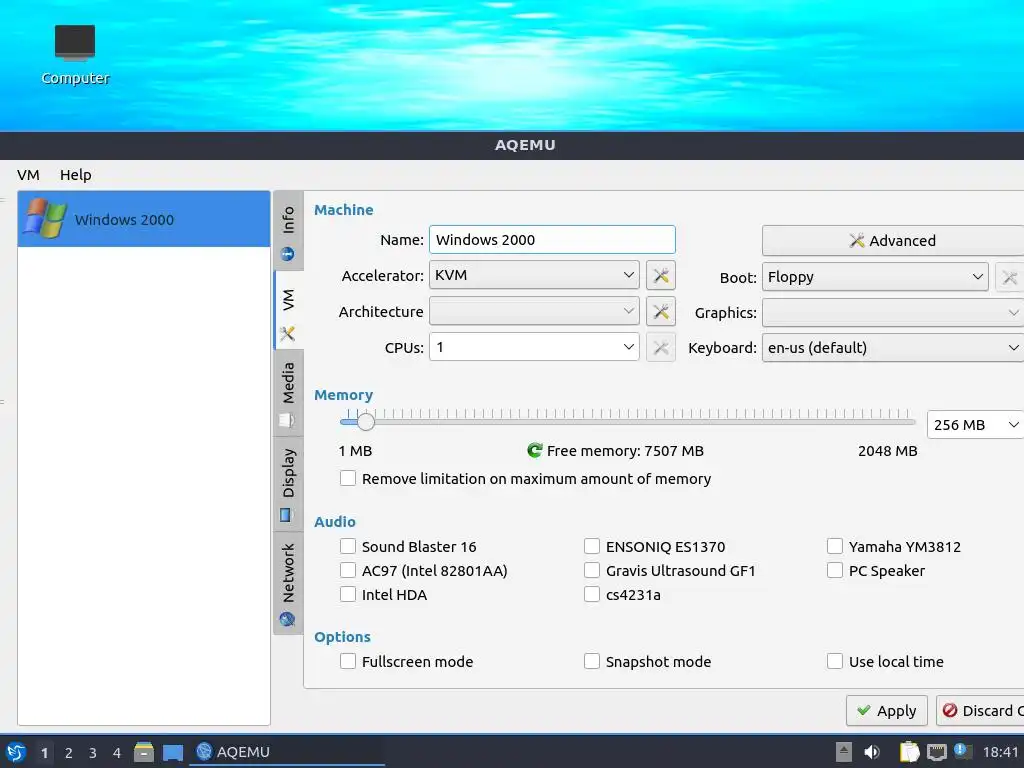Click the network monitor tray icon

tap(936, 752)
